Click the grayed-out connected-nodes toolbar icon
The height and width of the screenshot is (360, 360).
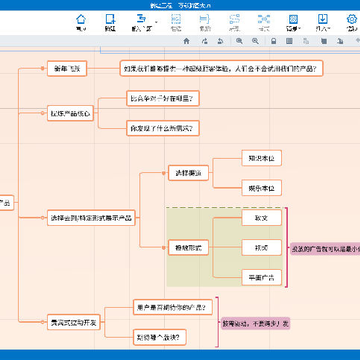pos(264,19)
